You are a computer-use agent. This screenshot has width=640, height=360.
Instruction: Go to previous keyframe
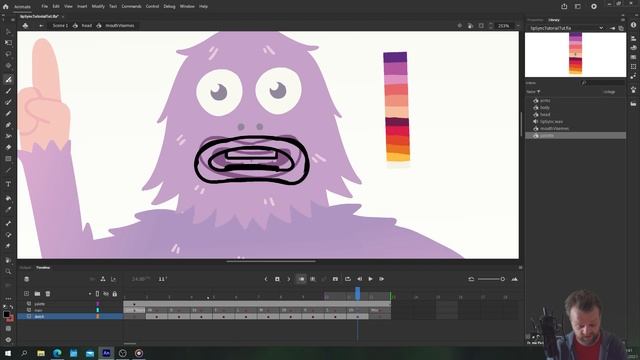(x=266, y=279)
